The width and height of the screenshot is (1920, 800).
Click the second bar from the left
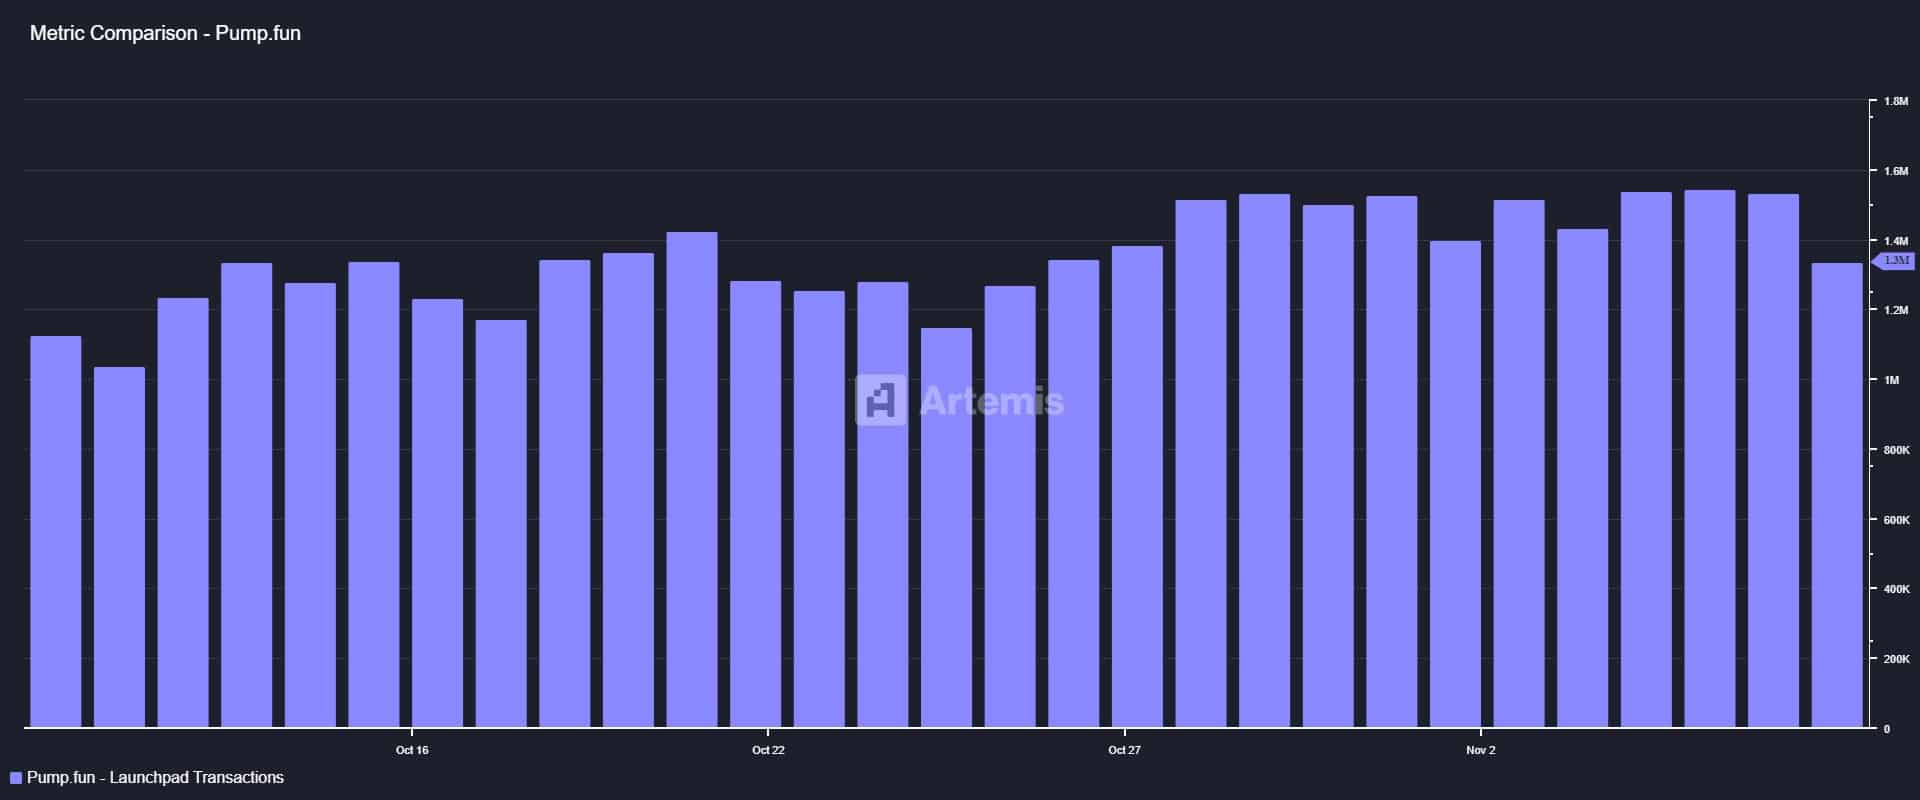point(119,547)
